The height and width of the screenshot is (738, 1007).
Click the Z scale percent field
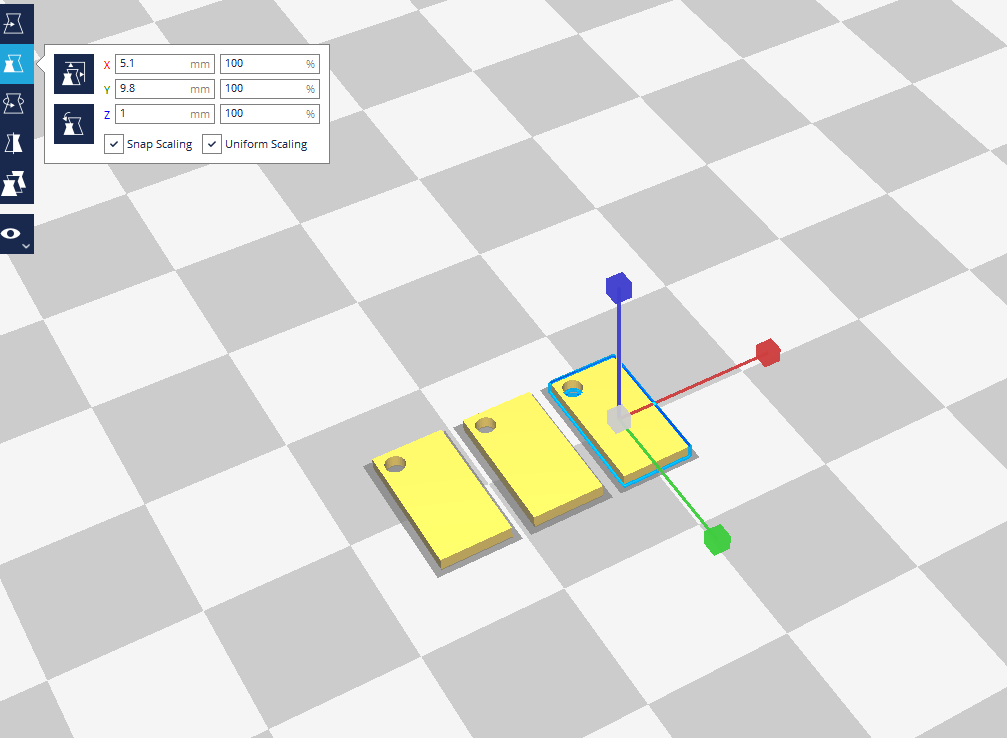pyautogui.click(x=270, y=114)
